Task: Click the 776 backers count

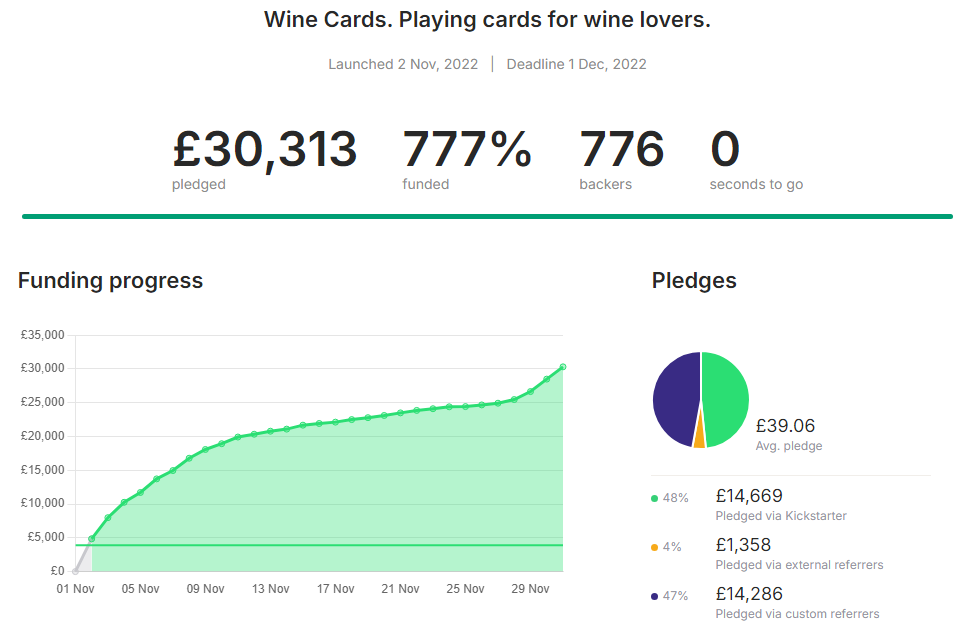Action: click(x=621, y=150)
